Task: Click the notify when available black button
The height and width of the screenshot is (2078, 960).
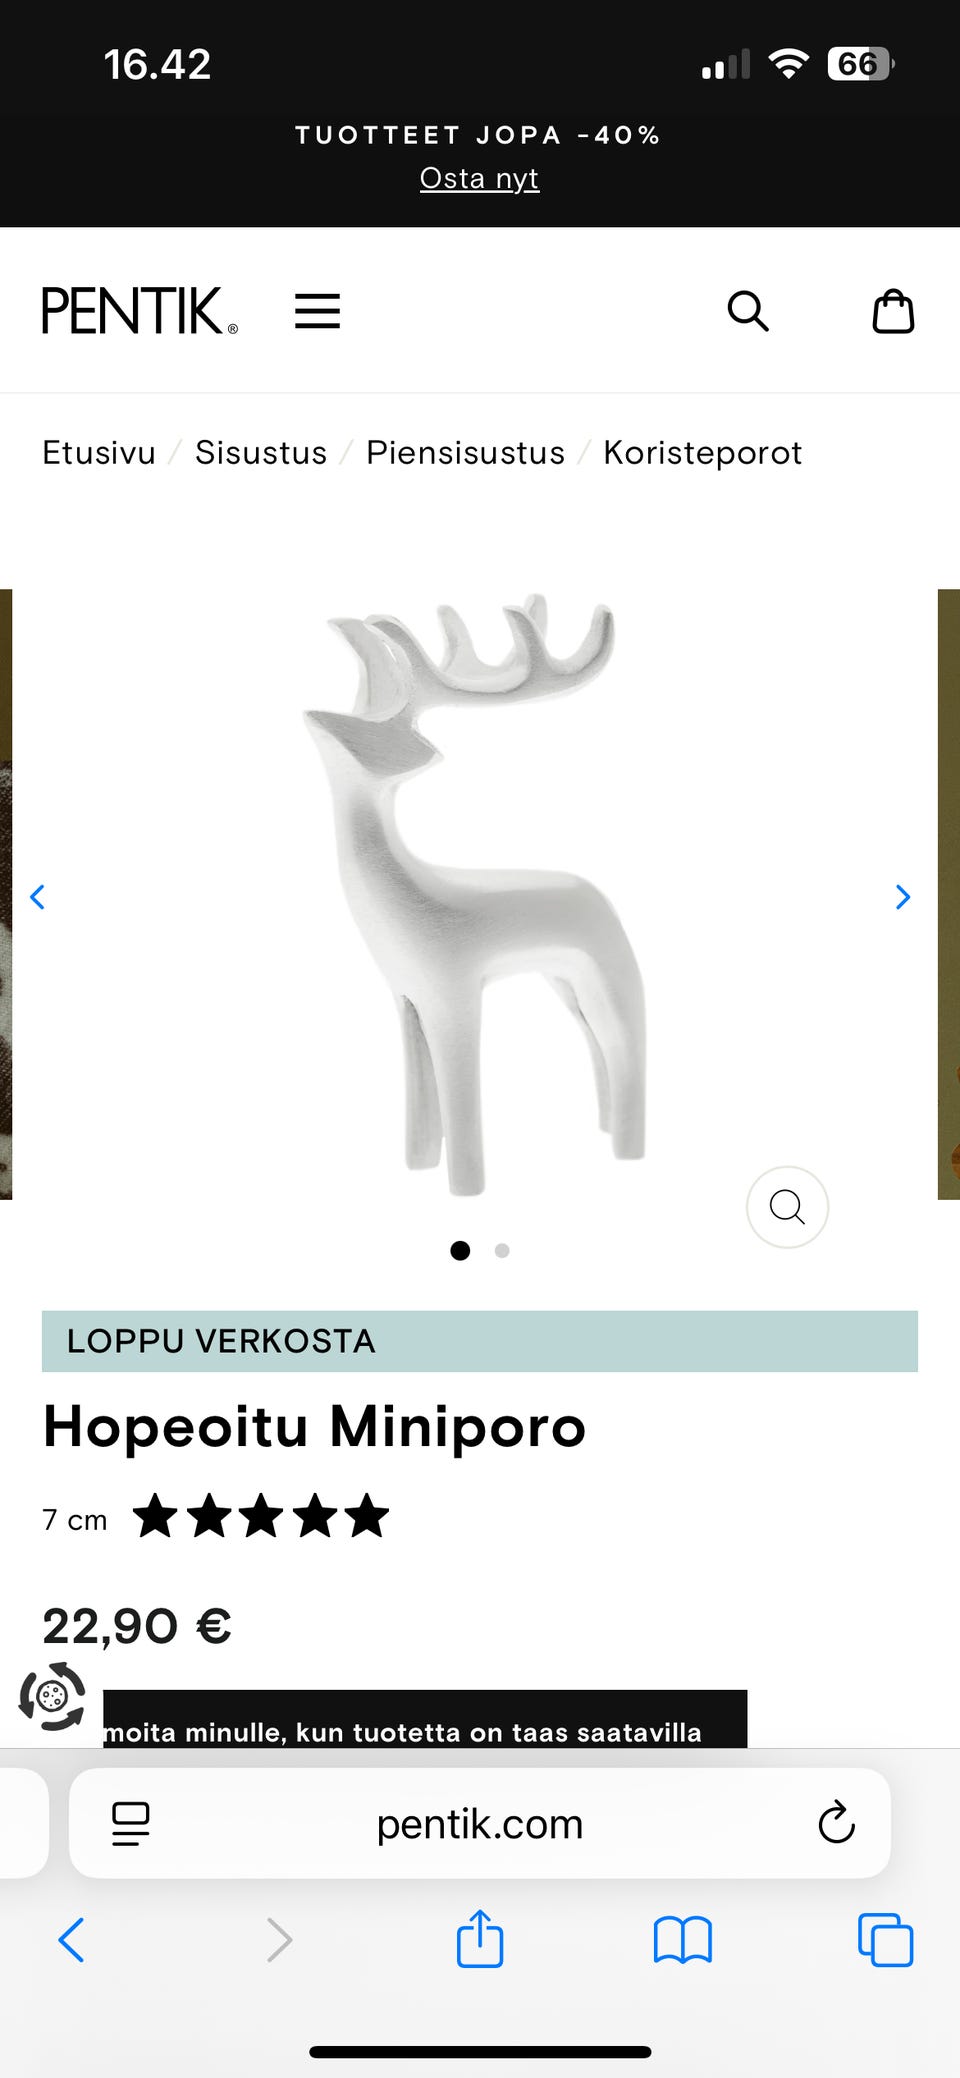Action: point(425,1719)
